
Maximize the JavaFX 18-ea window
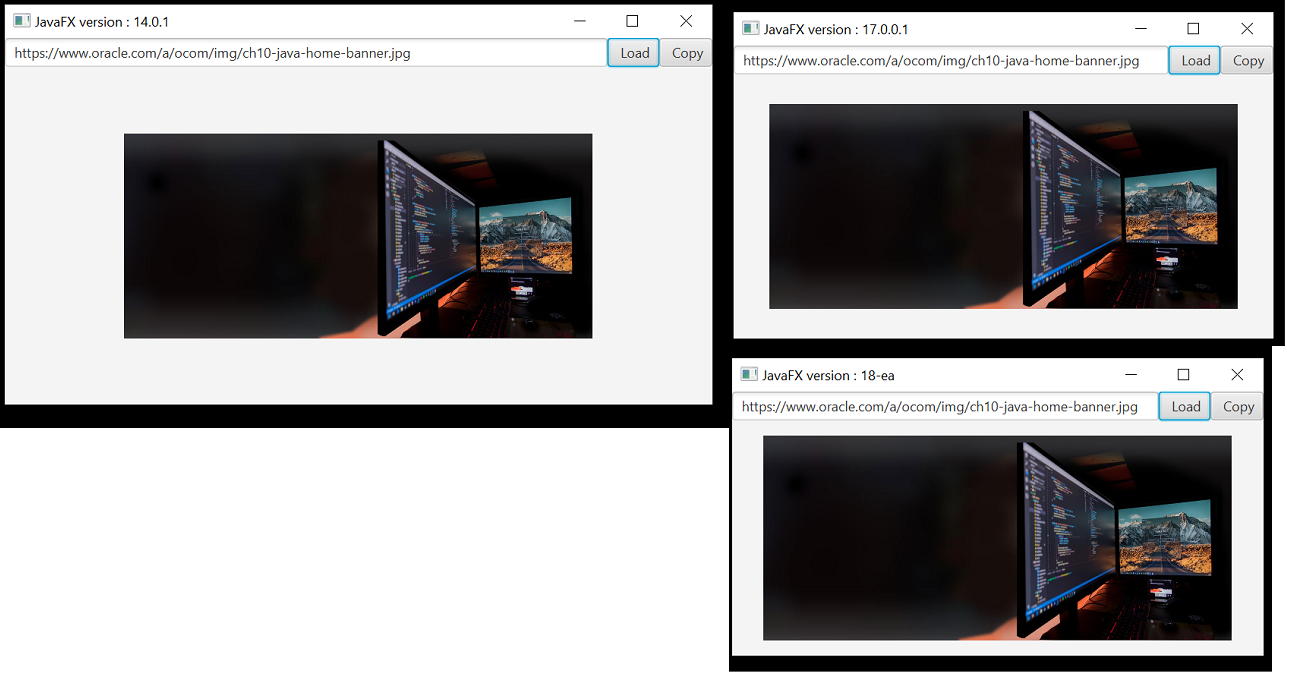pos(1183,375)
